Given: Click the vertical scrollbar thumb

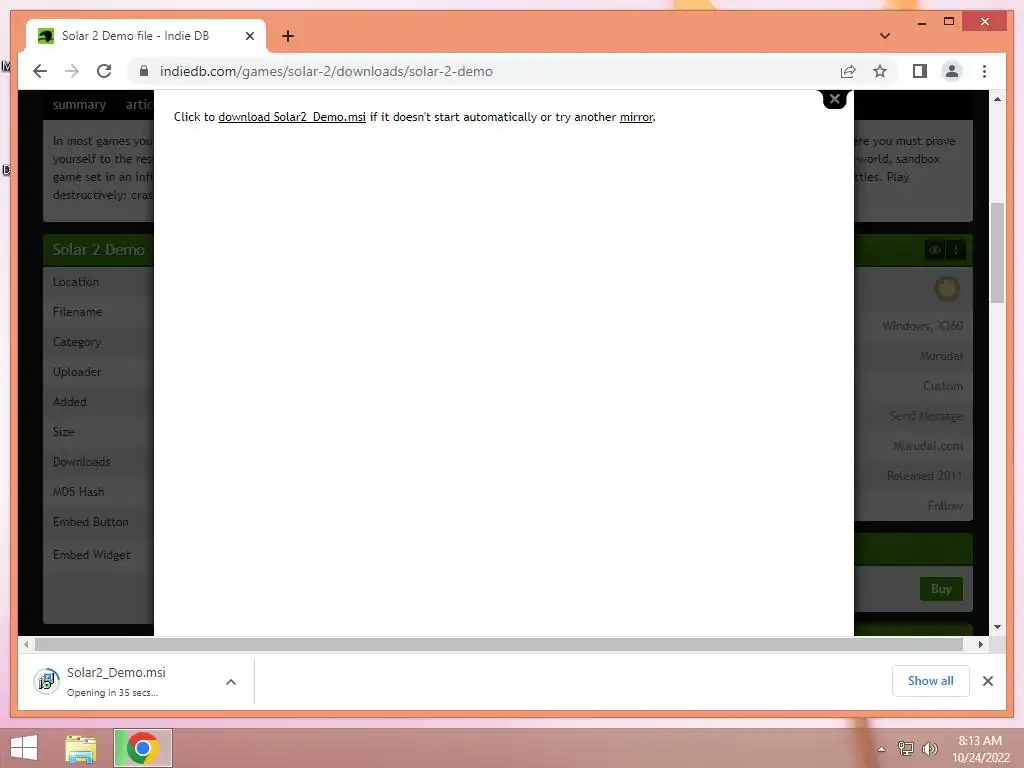Looking at the screenshot, I should point(997,253).
